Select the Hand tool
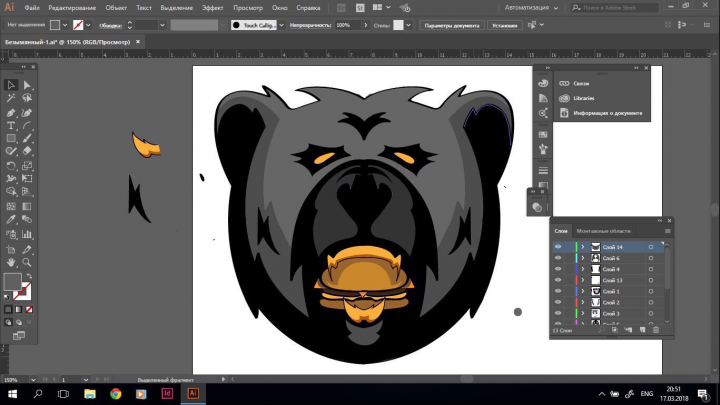 pyautogui.click(x=11, y=262)
